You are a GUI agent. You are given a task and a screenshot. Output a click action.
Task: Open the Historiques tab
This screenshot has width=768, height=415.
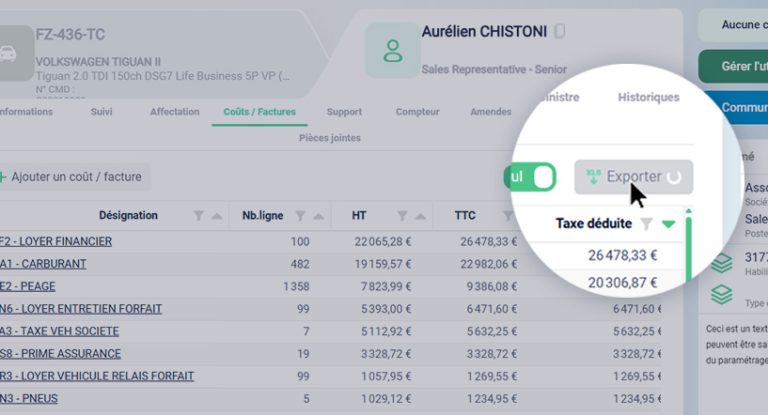click(x=648, y=97)
